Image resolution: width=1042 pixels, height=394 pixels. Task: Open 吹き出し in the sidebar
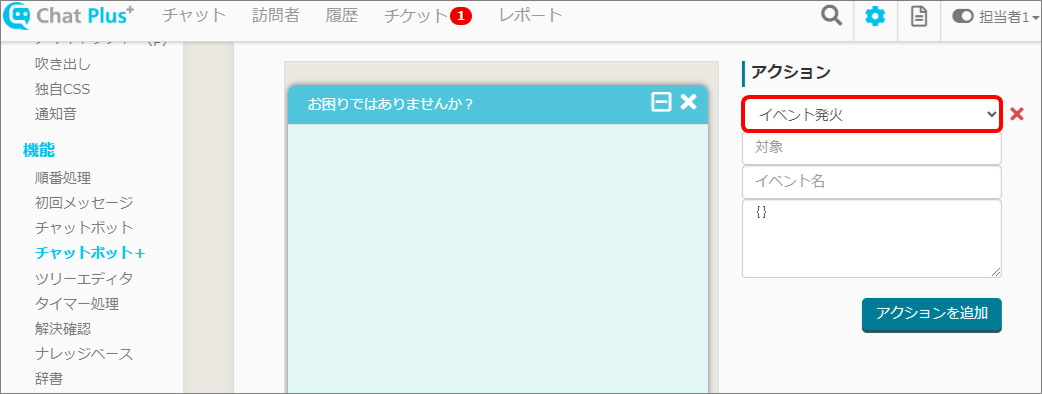pyautogui.click(x=63, y=64)
